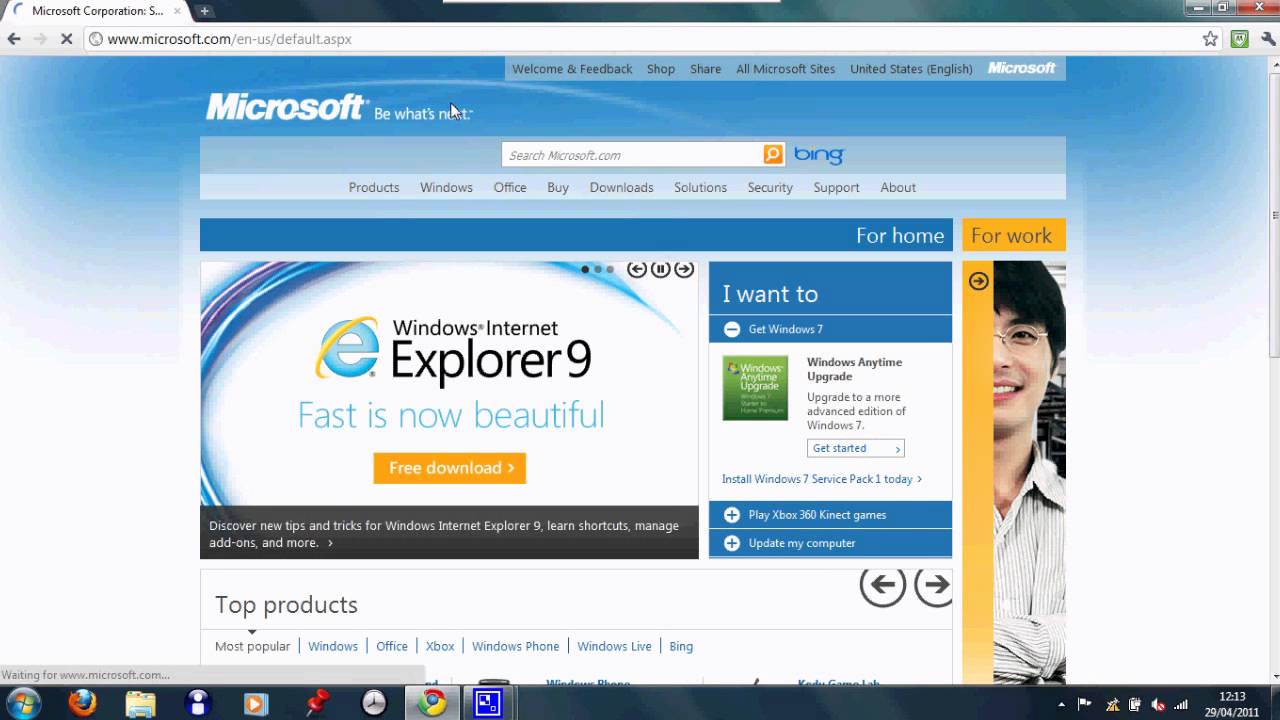Select the first banner slide dot
The image size is (1280, 720).
(x=586, y=269)
